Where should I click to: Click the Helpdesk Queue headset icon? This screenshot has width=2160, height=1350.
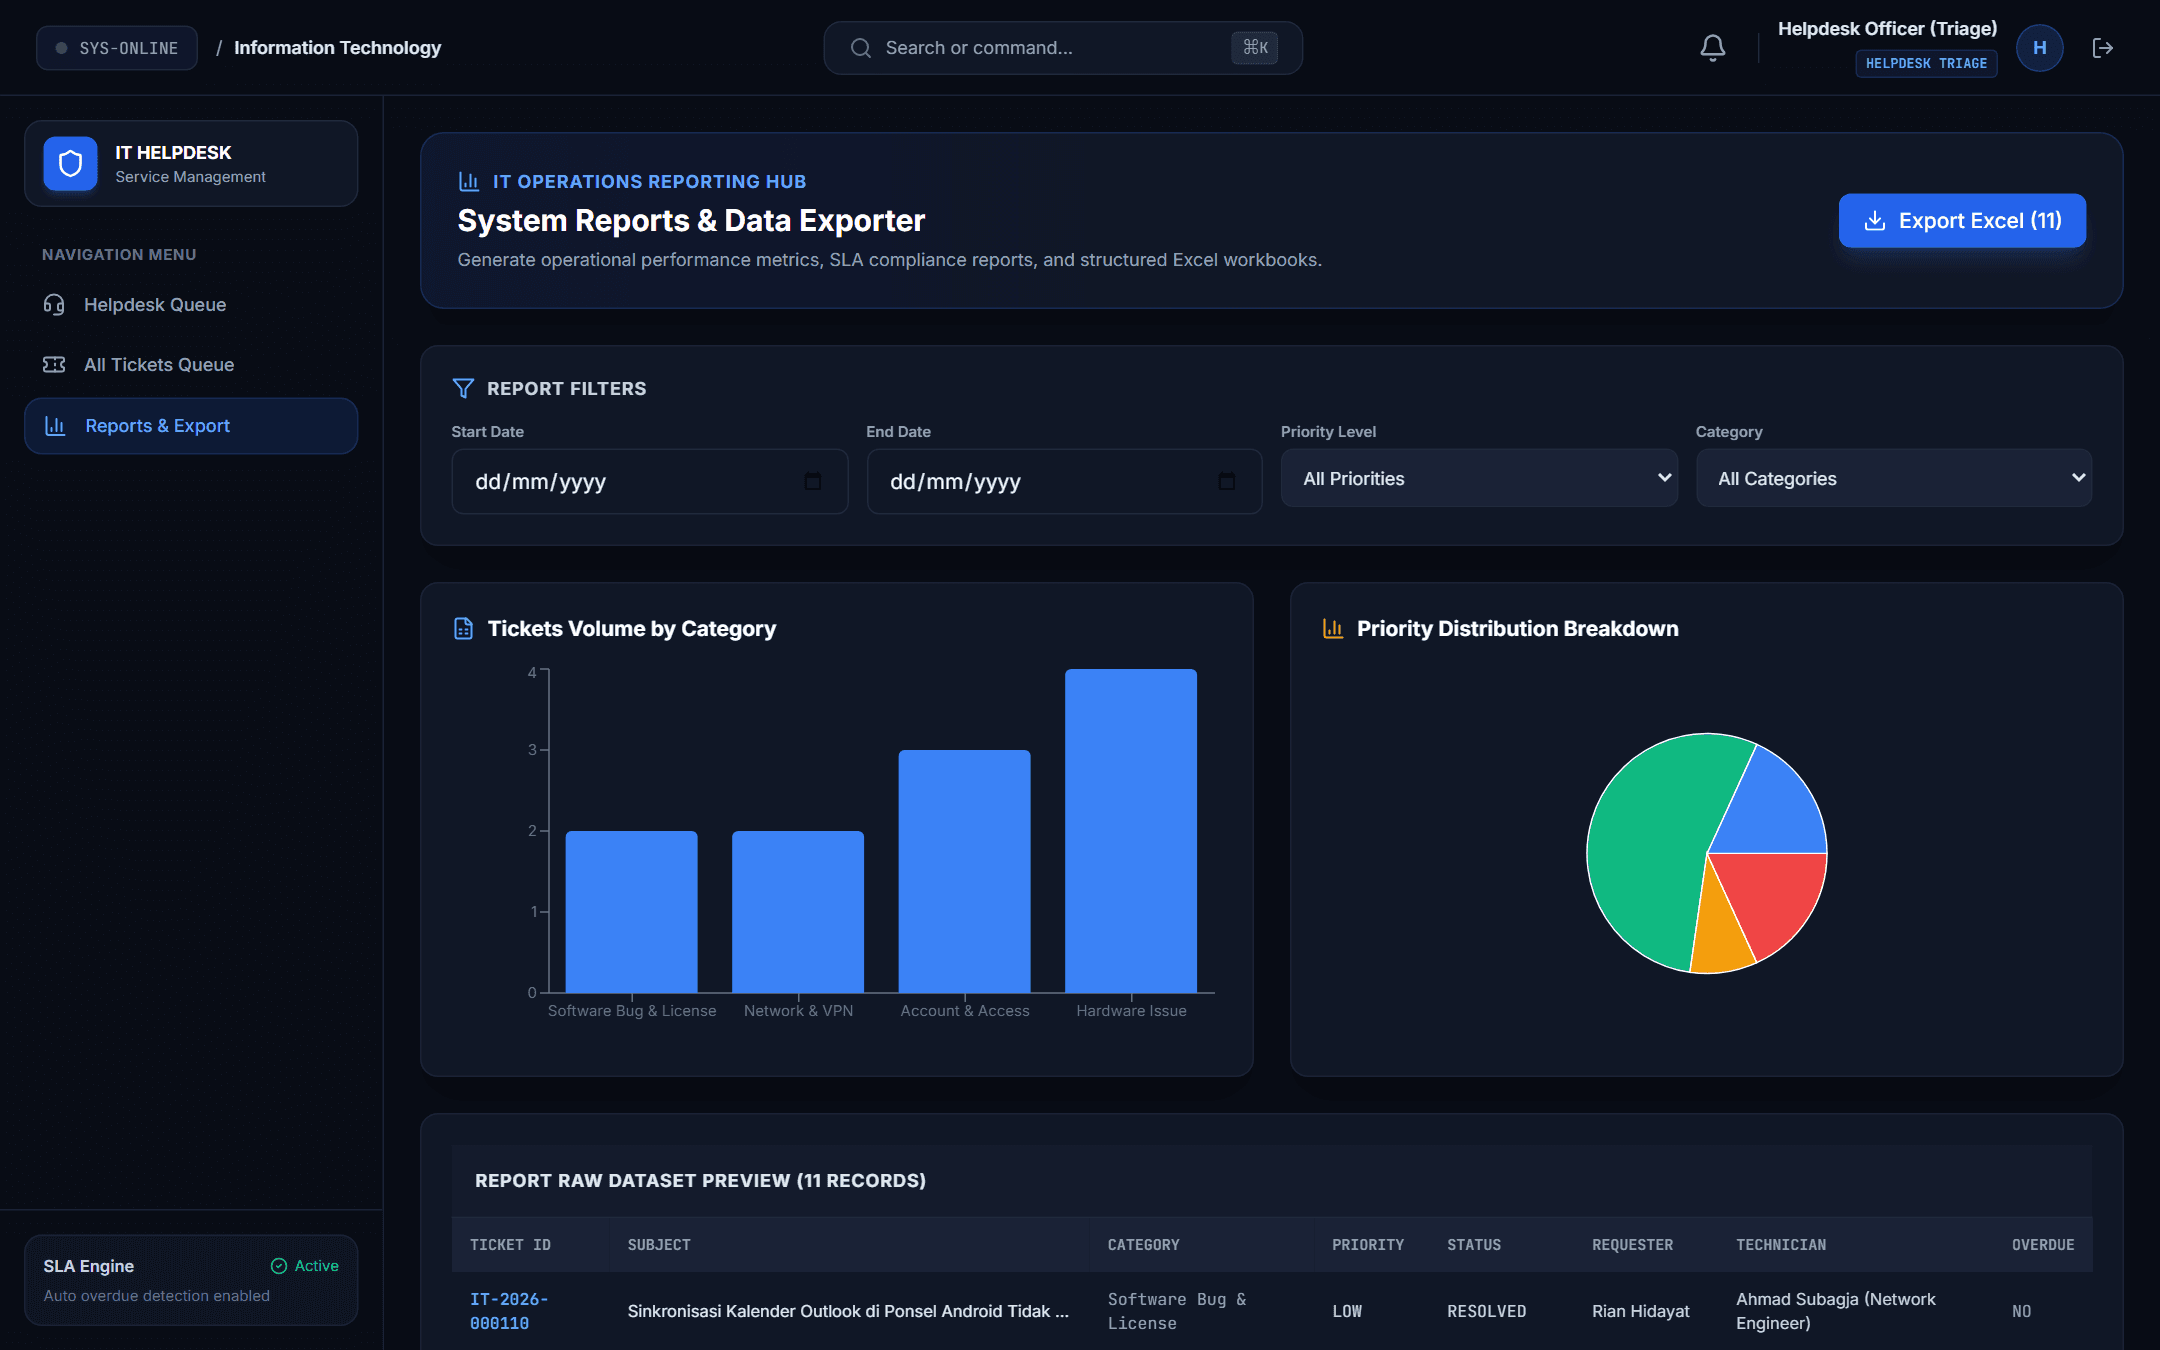tap(54, 304)
